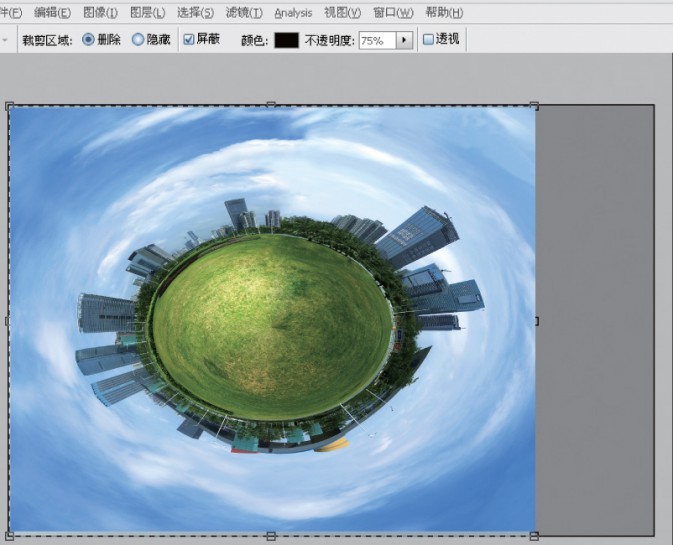Click the crop right-middle handle
This screenshot has width=673, height=545.
536,321
